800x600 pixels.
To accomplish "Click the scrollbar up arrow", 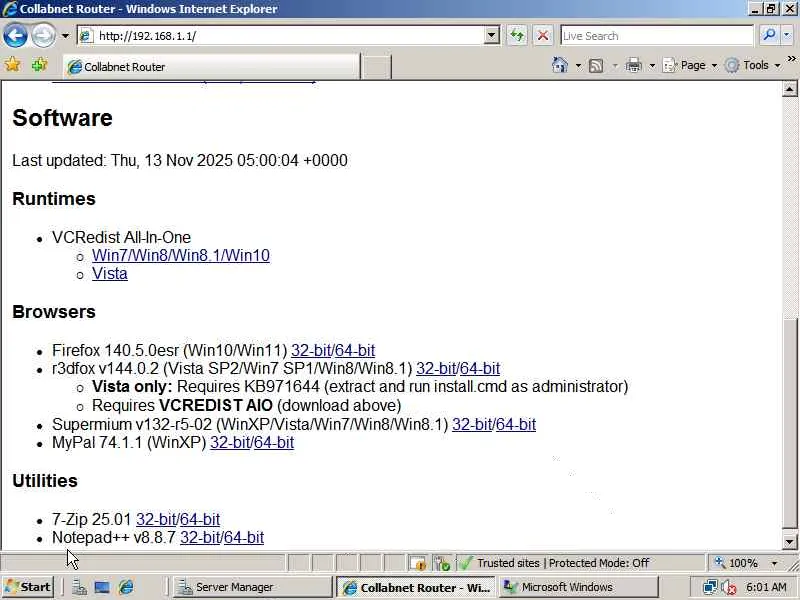I will 789,89.
